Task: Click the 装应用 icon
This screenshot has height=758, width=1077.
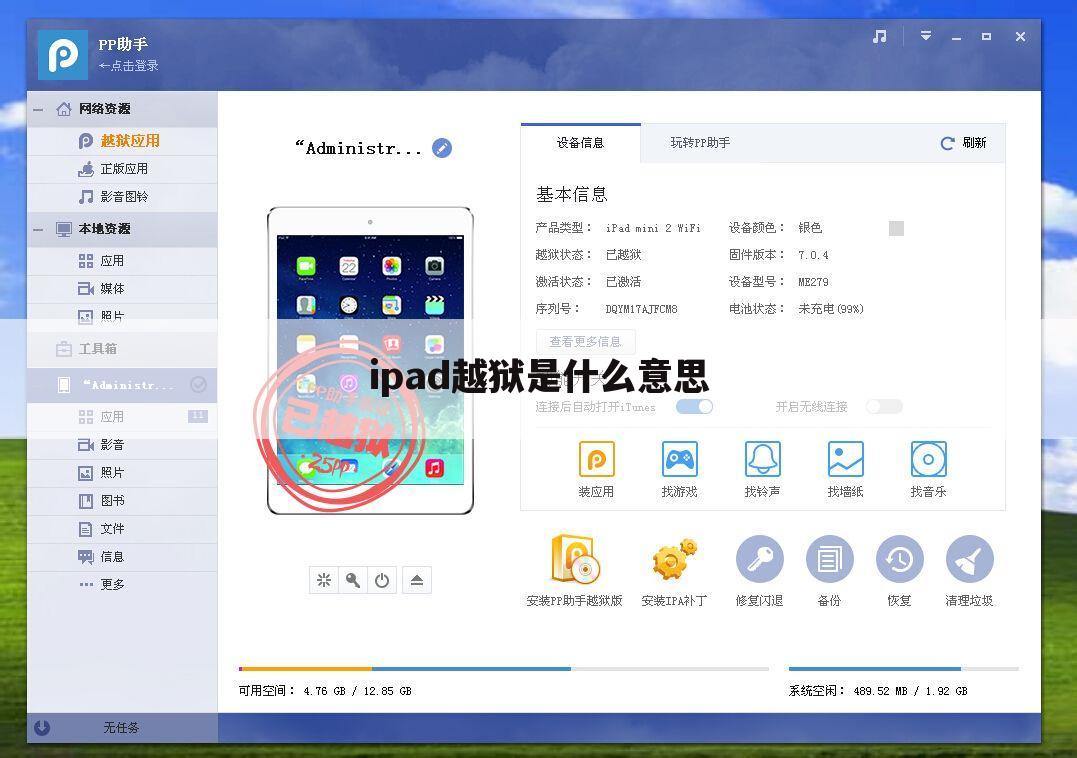Action: 596,459
